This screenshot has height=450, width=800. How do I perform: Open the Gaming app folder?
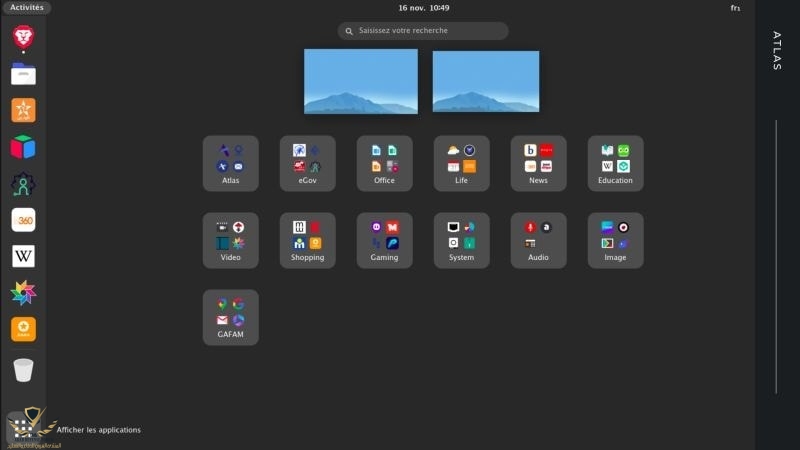[x=384, y=240]
